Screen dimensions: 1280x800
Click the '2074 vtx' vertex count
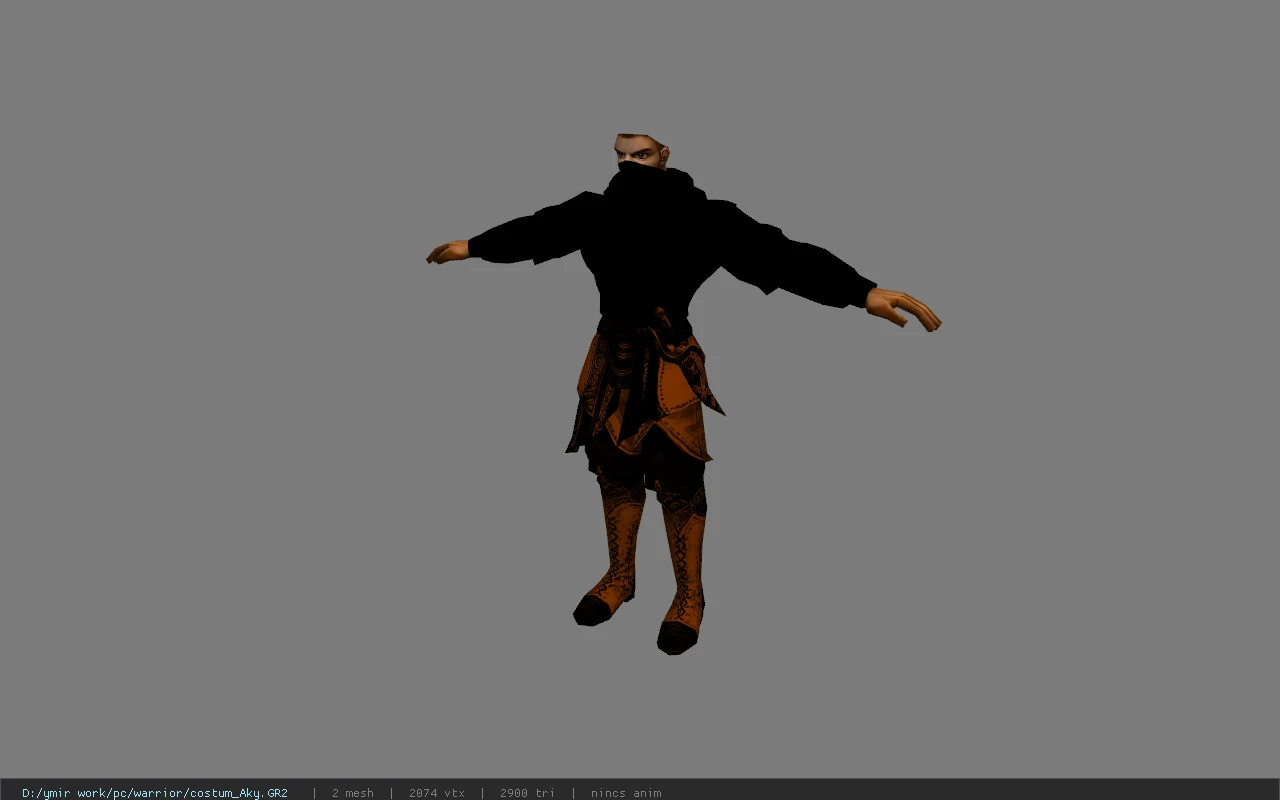(437, 793)
